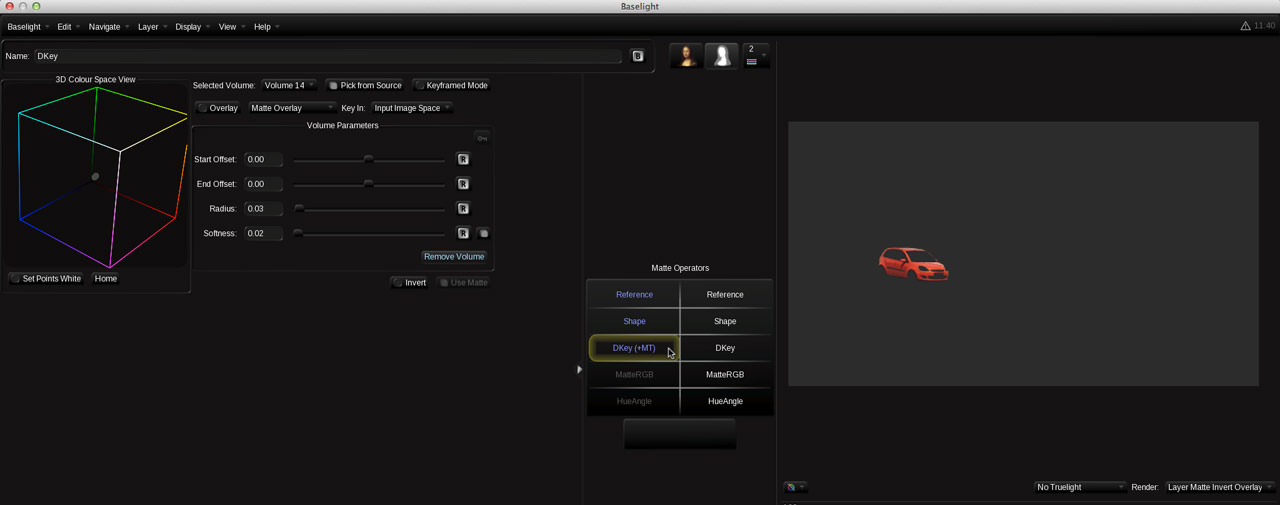
Task: Click the keyframe key icon in Volume Parameters
Action: 482,138
